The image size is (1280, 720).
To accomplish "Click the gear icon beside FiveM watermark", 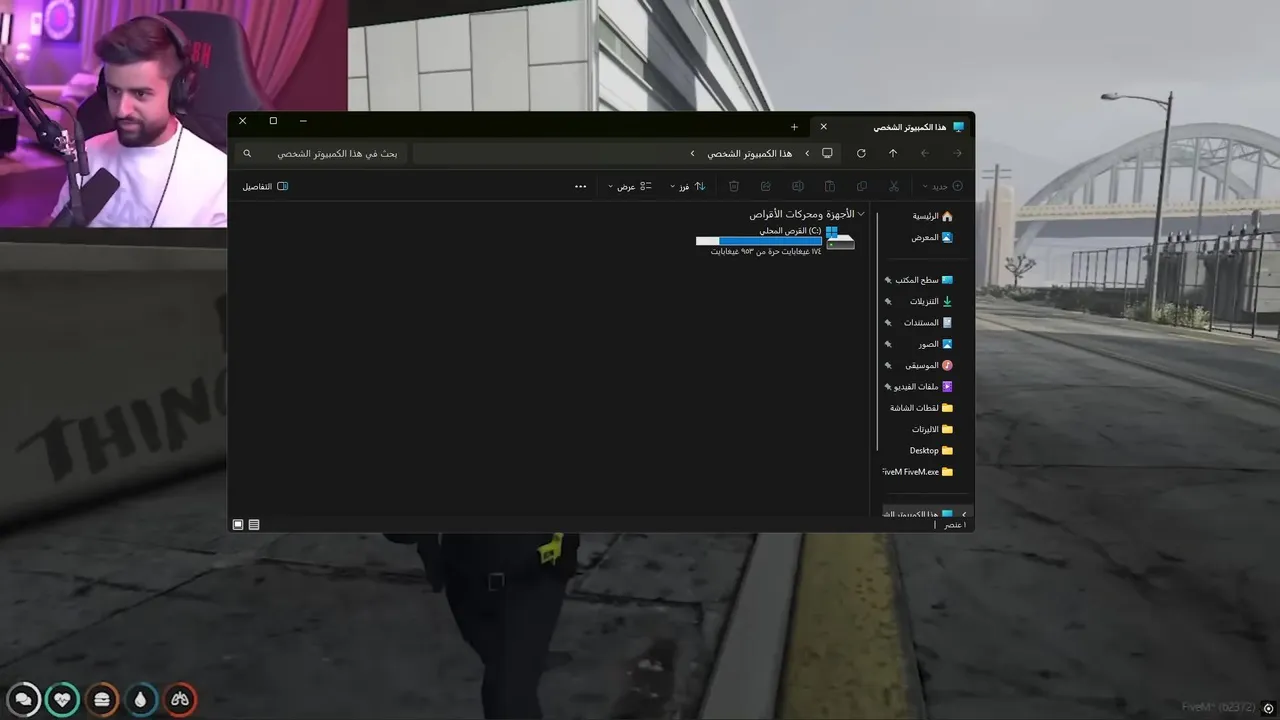I will coord(1268,707).
